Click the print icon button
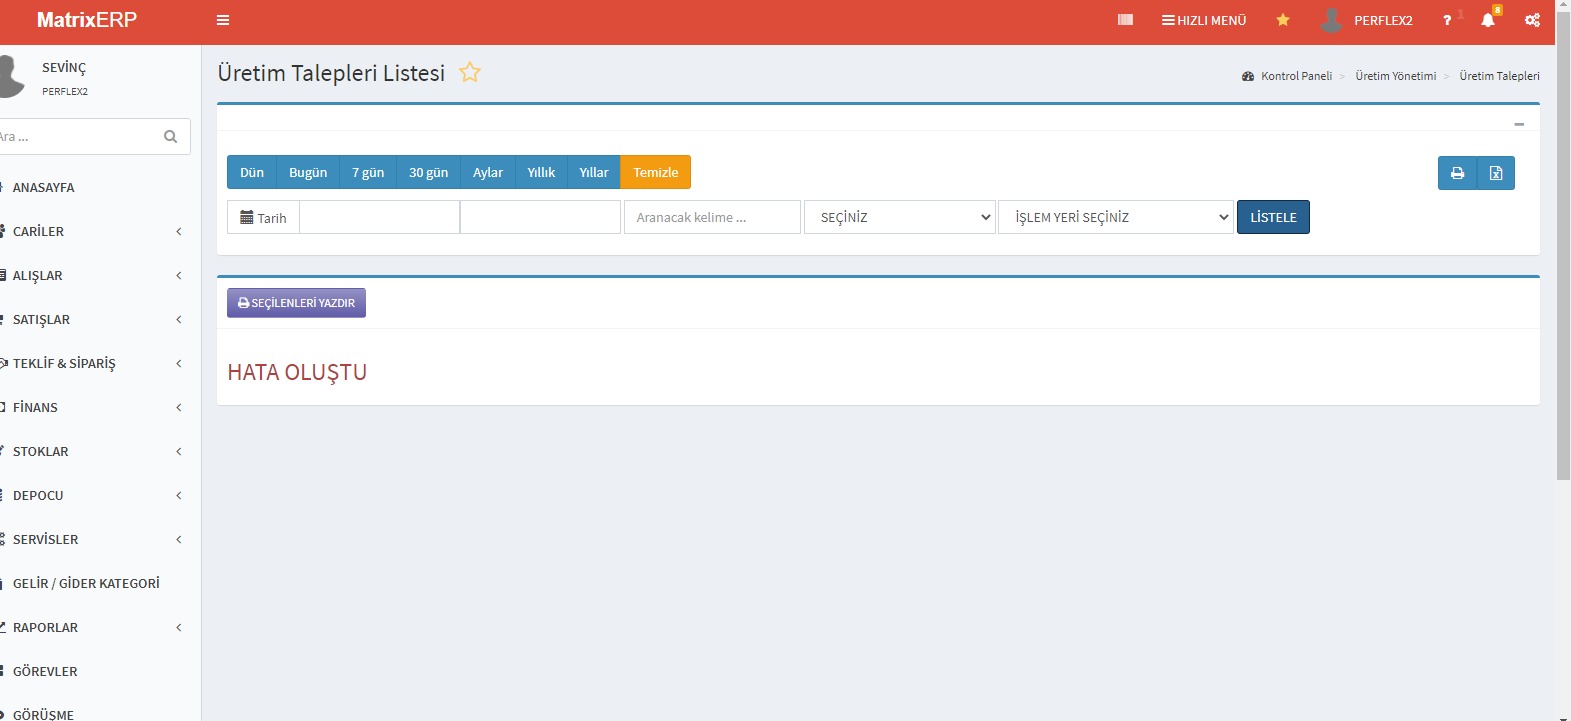This screenshot has height=721, width=1571. pyautogui.click(x=1457, y=173)
